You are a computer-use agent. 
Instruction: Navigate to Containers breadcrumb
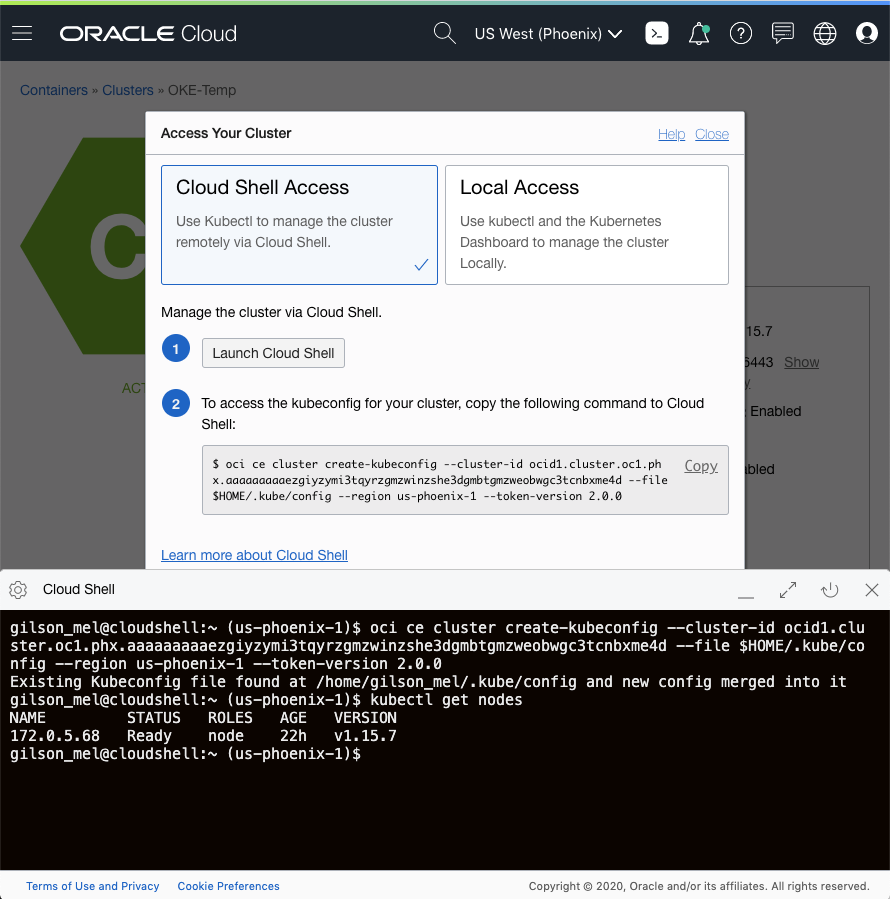tap(53, 90)
